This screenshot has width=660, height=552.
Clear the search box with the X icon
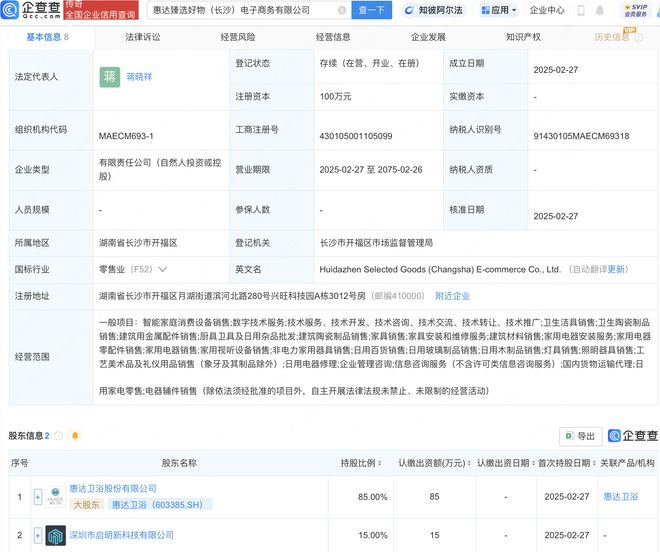341,10
